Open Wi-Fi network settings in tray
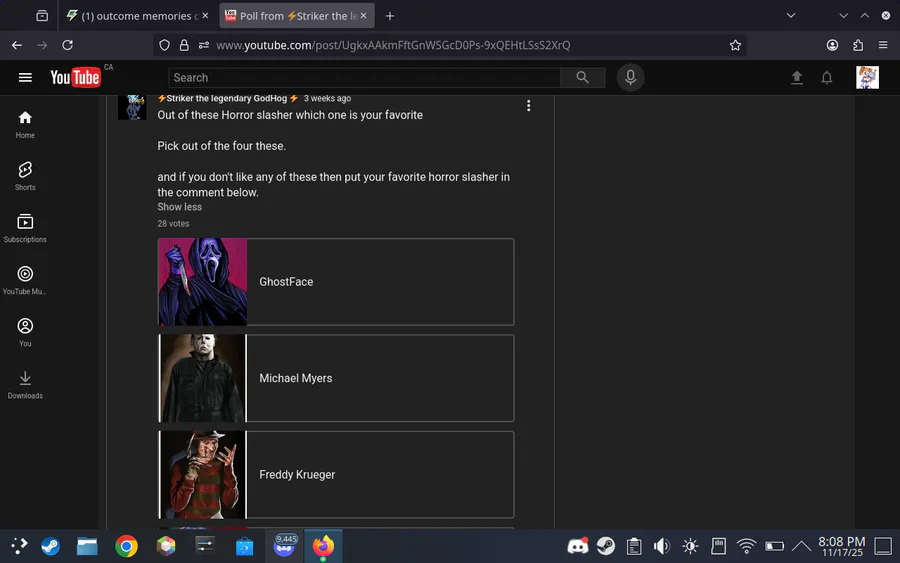The height and width of the screenshot is (563, 900). [746, 546]
